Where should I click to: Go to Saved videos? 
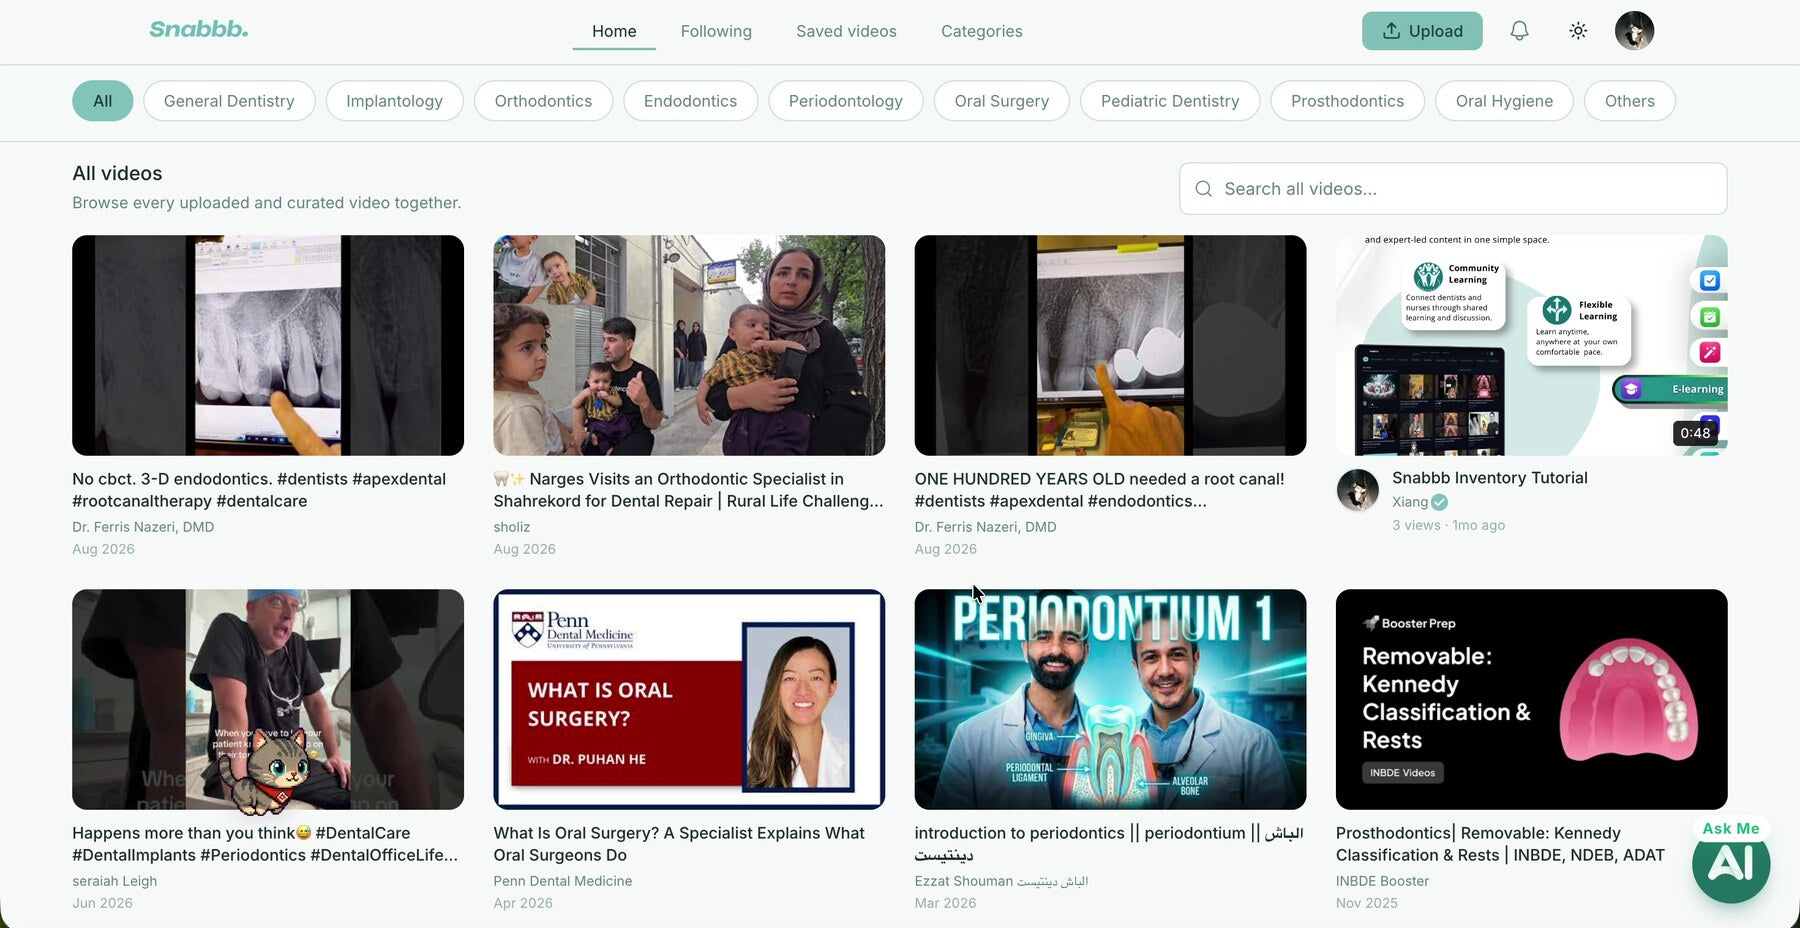click(x=846, y=31)
